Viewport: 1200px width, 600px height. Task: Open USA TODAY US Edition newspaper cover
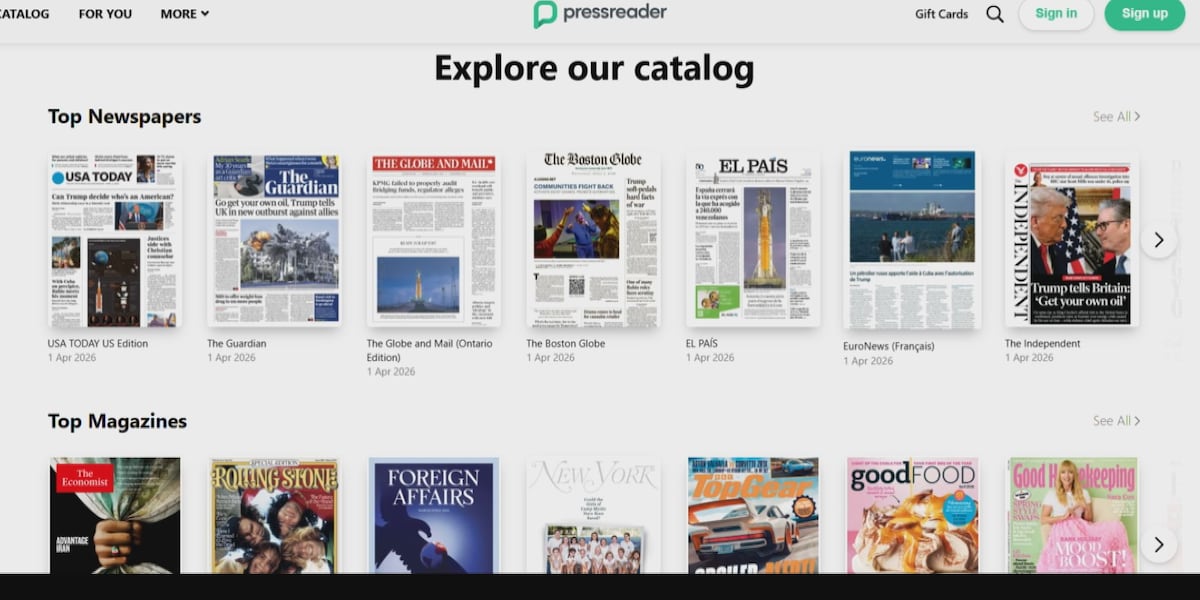coord(115,240)
